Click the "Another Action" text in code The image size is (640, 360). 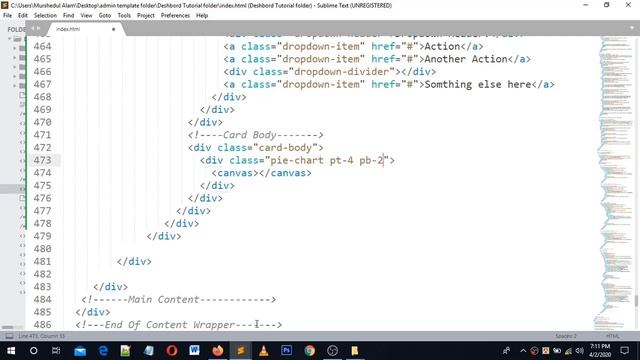coord(466,59)
